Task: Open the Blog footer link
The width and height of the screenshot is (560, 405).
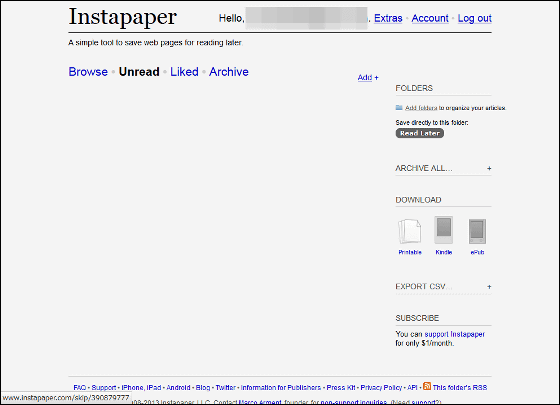Action: (x=203, y=388)
